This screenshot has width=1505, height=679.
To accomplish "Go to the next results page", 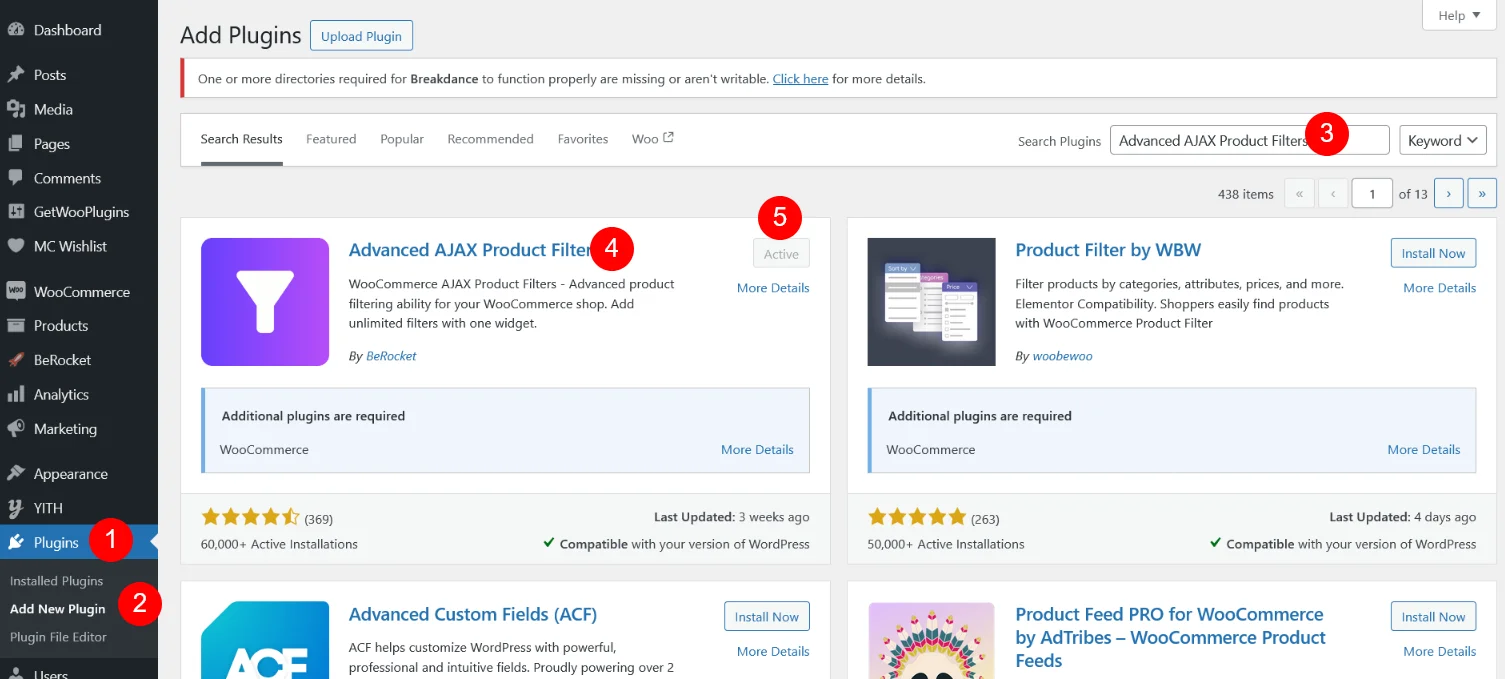I will [1449, 193].
